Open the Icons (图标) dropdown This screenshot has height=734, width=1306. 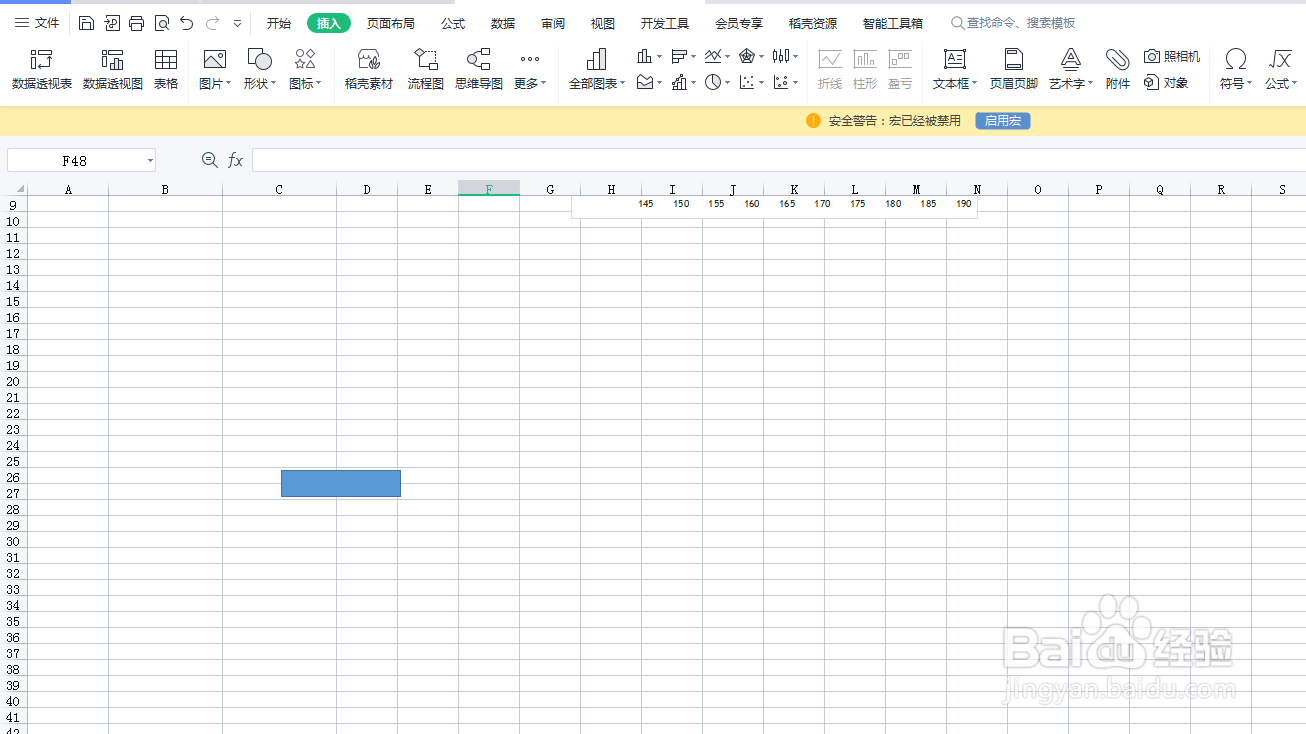[305, 70]
